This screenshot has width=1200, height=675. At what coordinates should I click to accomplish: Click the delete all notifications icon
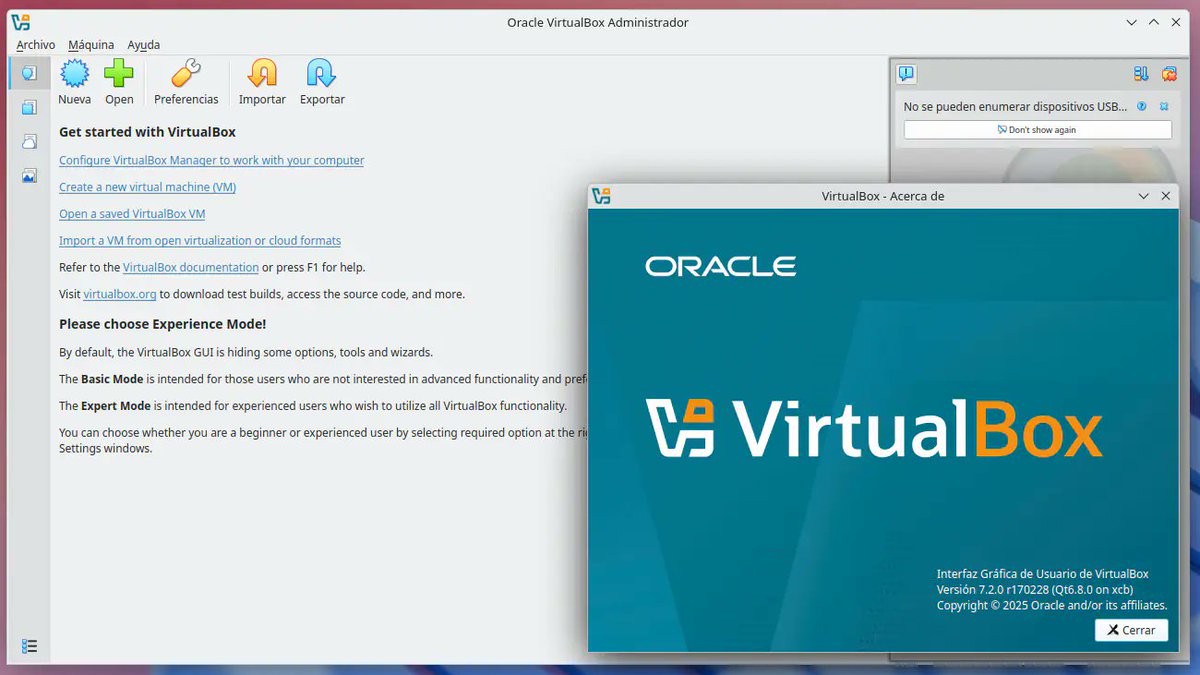1169,73
